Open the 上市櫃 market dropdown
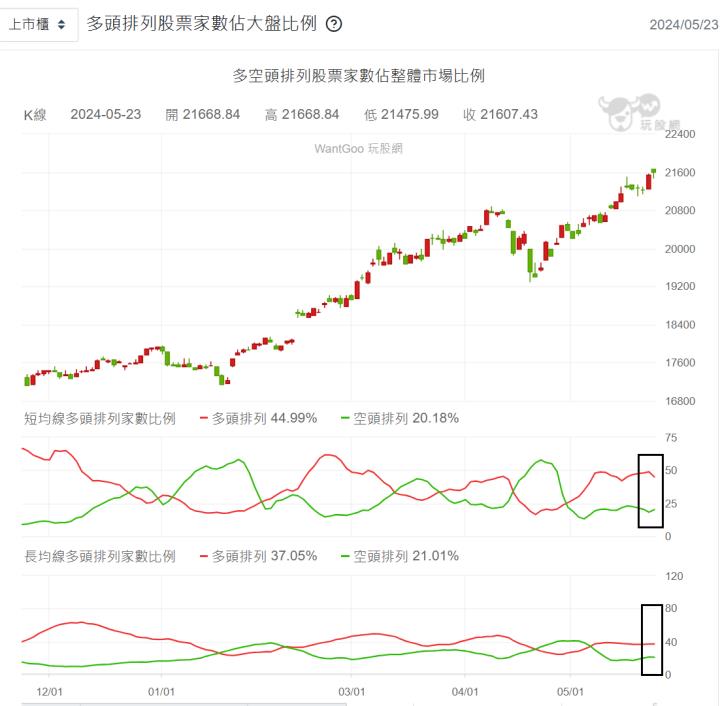The height and width of the screenshot is (706, 720). click(38, 24)
